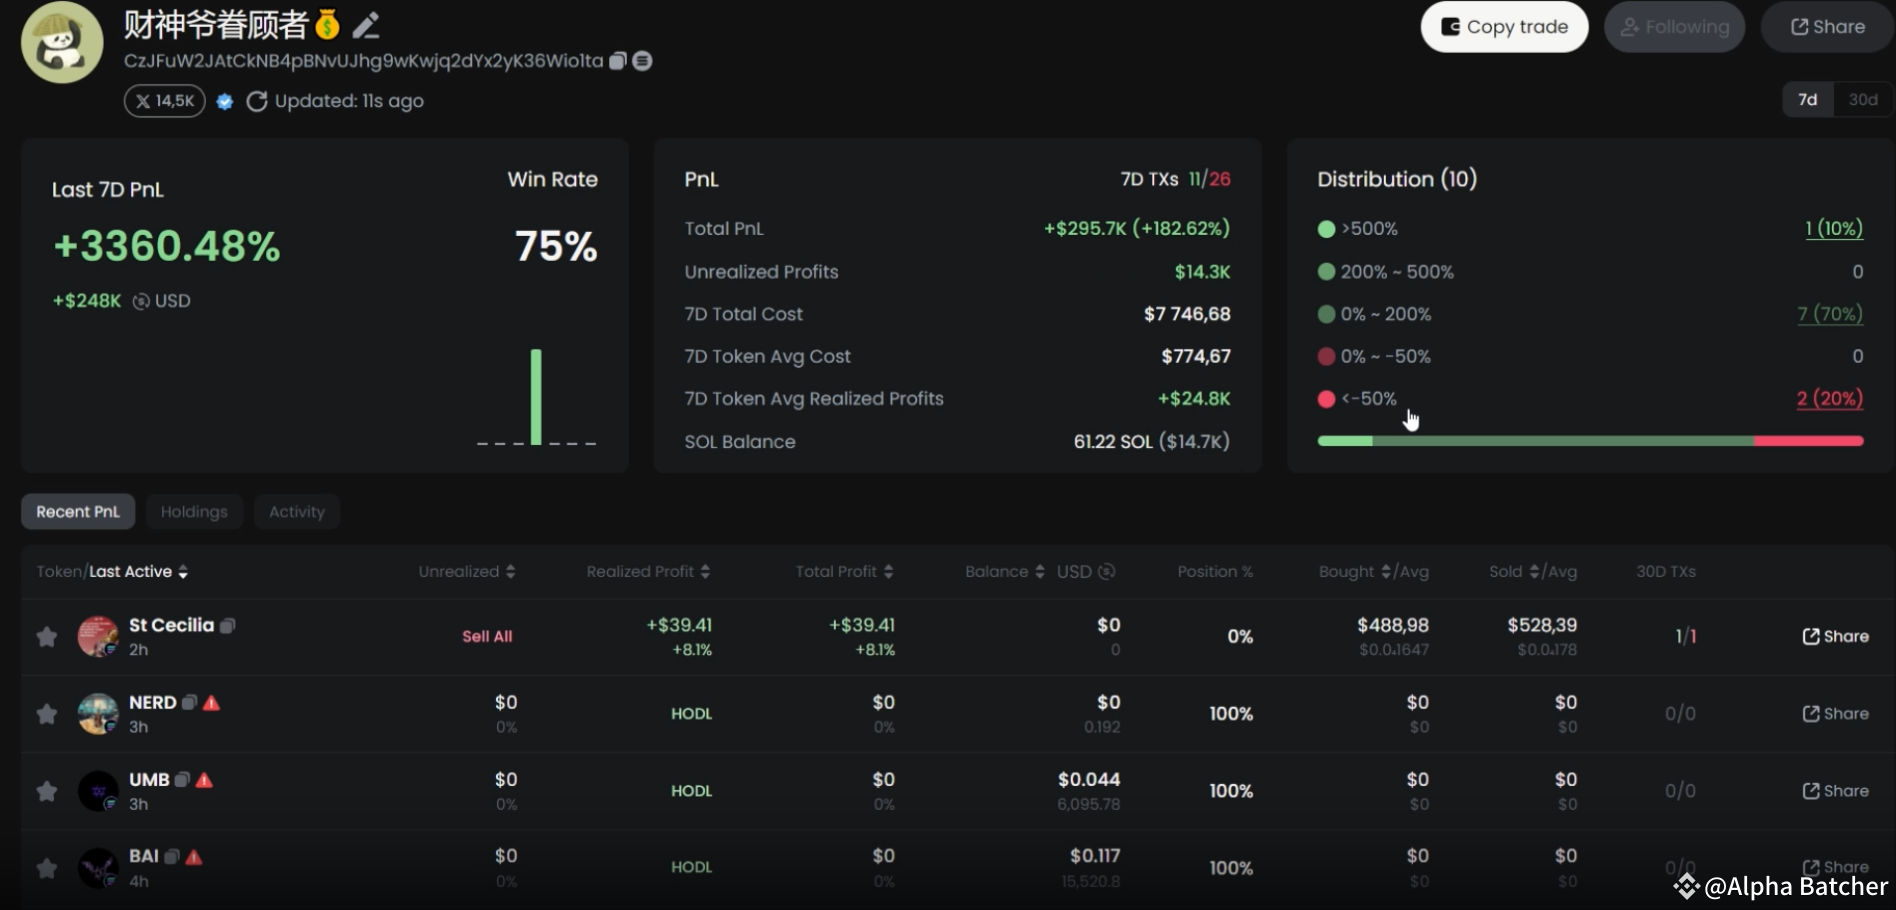Open the X 14.5K followers badge

pos(165,101)
